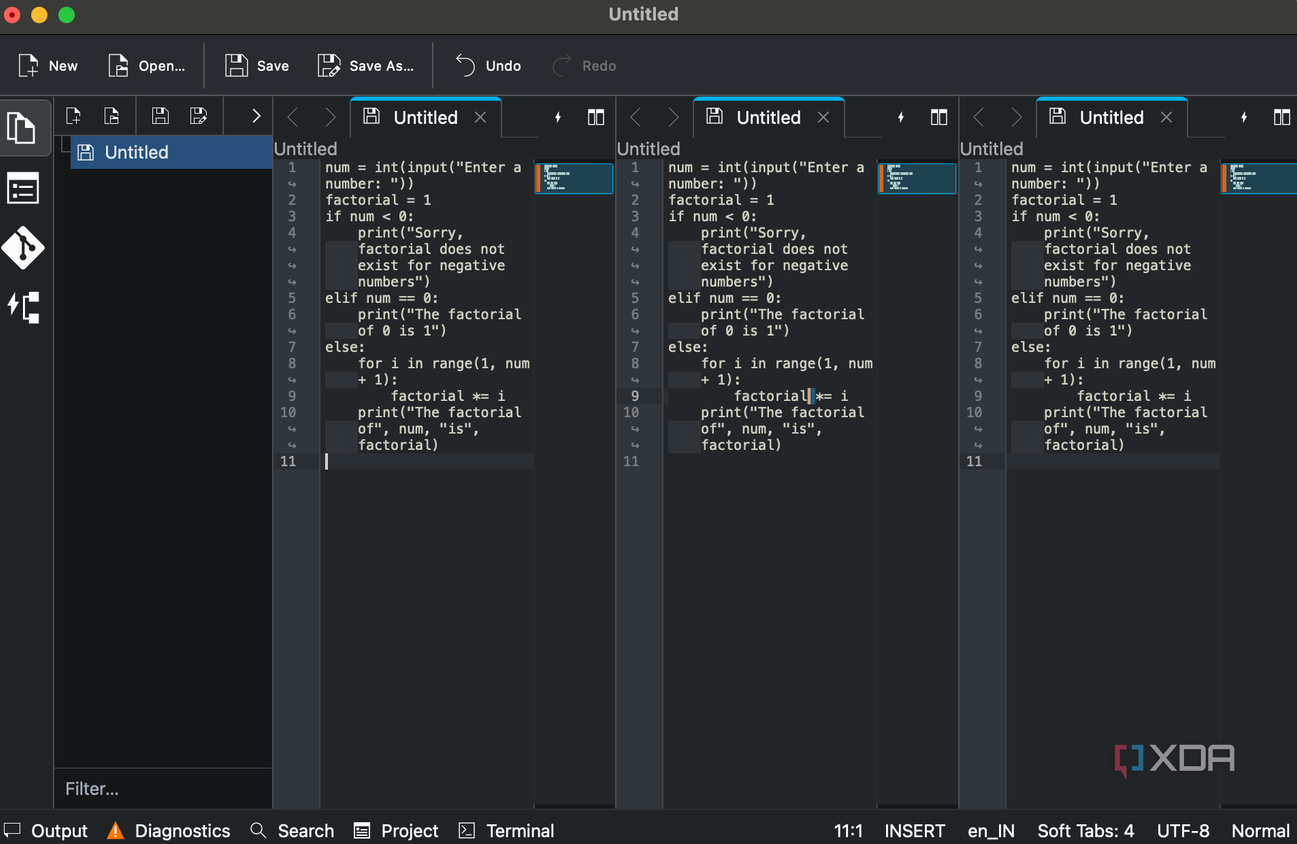Viewport: 1297px width, 844px height.
Task: Open the Filesystem Browser sidebar icon
Action: coord(24,307)
